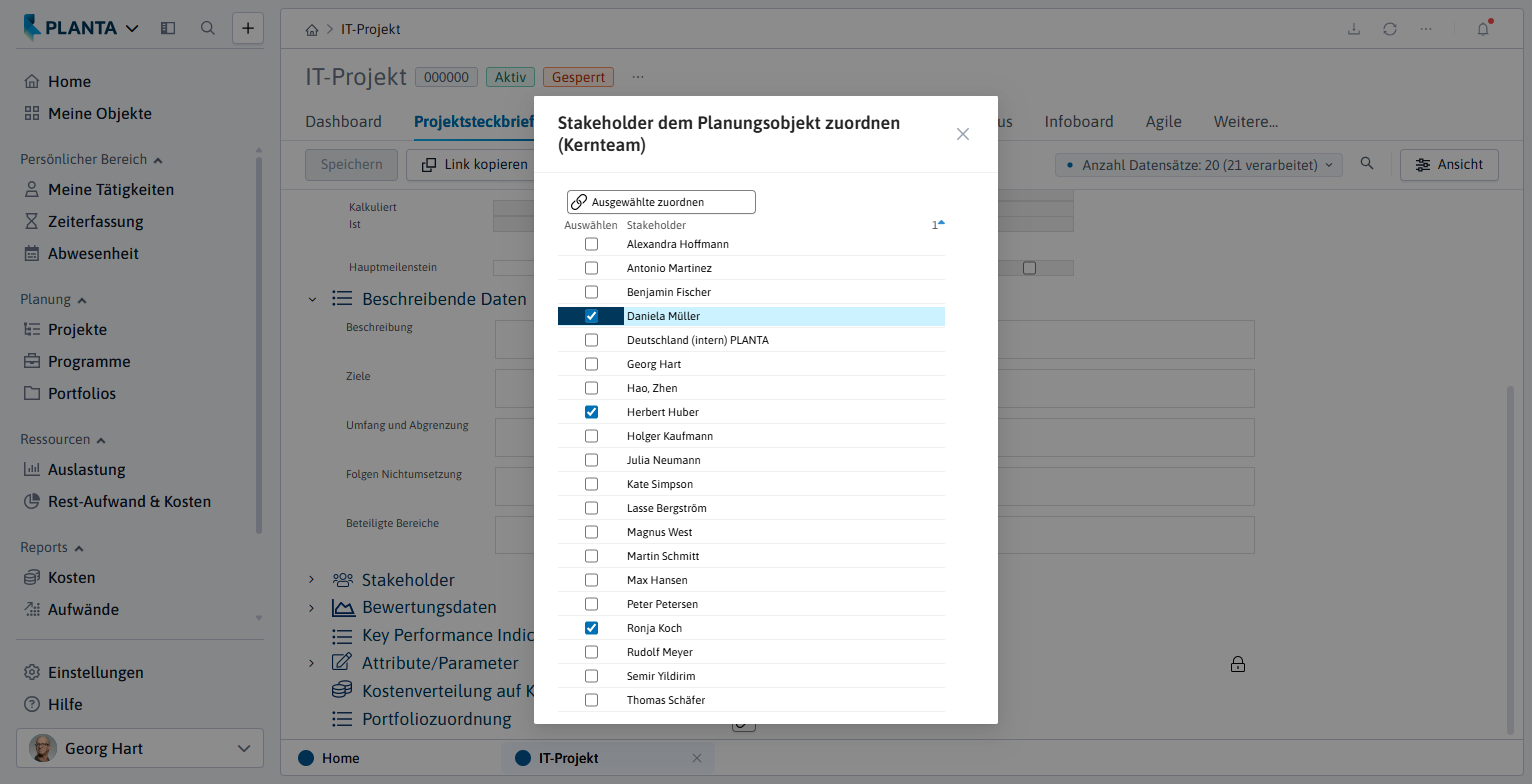
Task: Open the Georg Hart user menu
Action: coord(140,748)
